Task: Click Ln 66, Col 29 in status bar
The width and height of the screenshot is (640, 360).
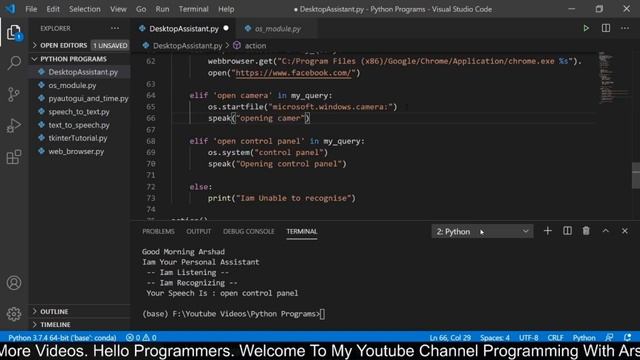Action: (450, 338)
